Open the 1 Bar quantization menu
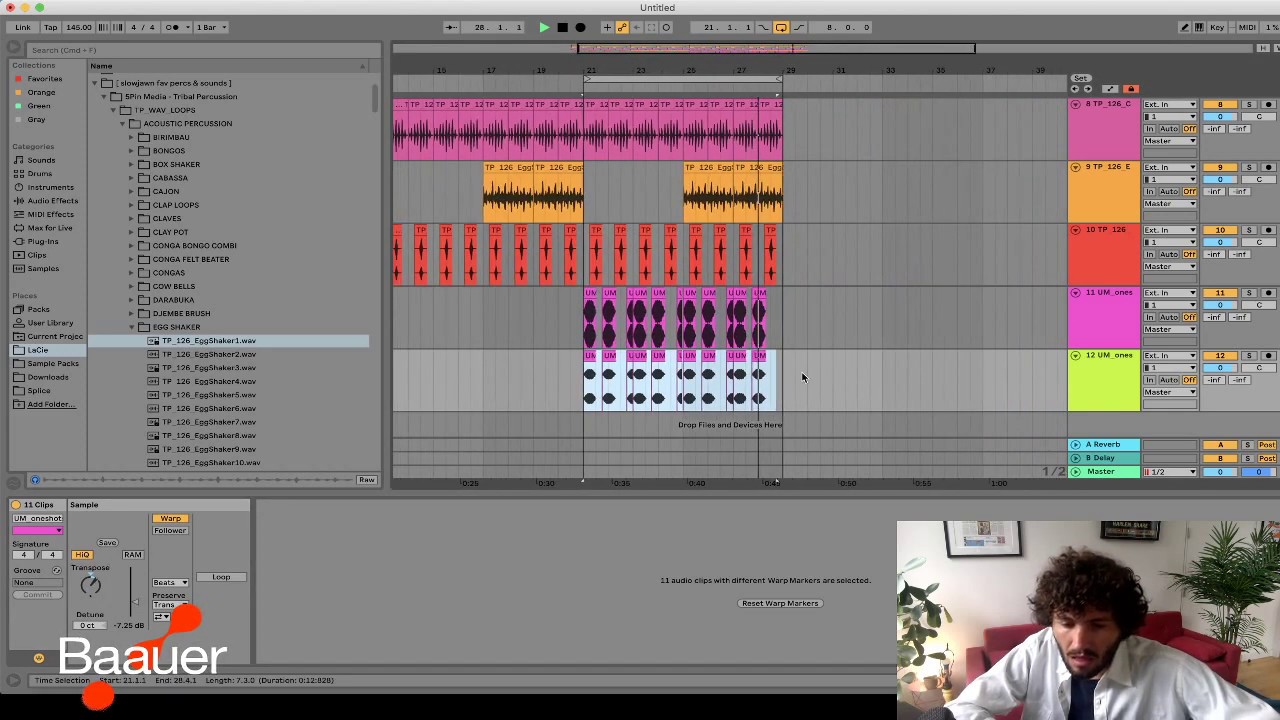 (x=209, y=27)
